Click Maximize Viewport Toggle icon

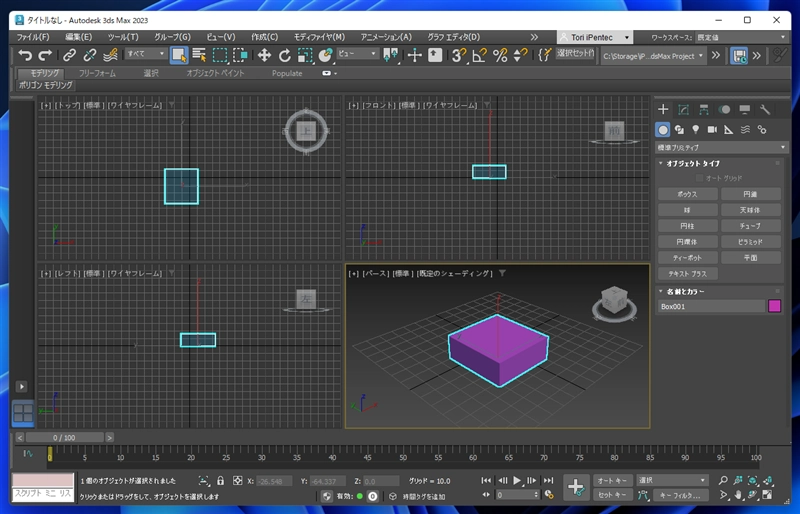(x=767, y=495)
